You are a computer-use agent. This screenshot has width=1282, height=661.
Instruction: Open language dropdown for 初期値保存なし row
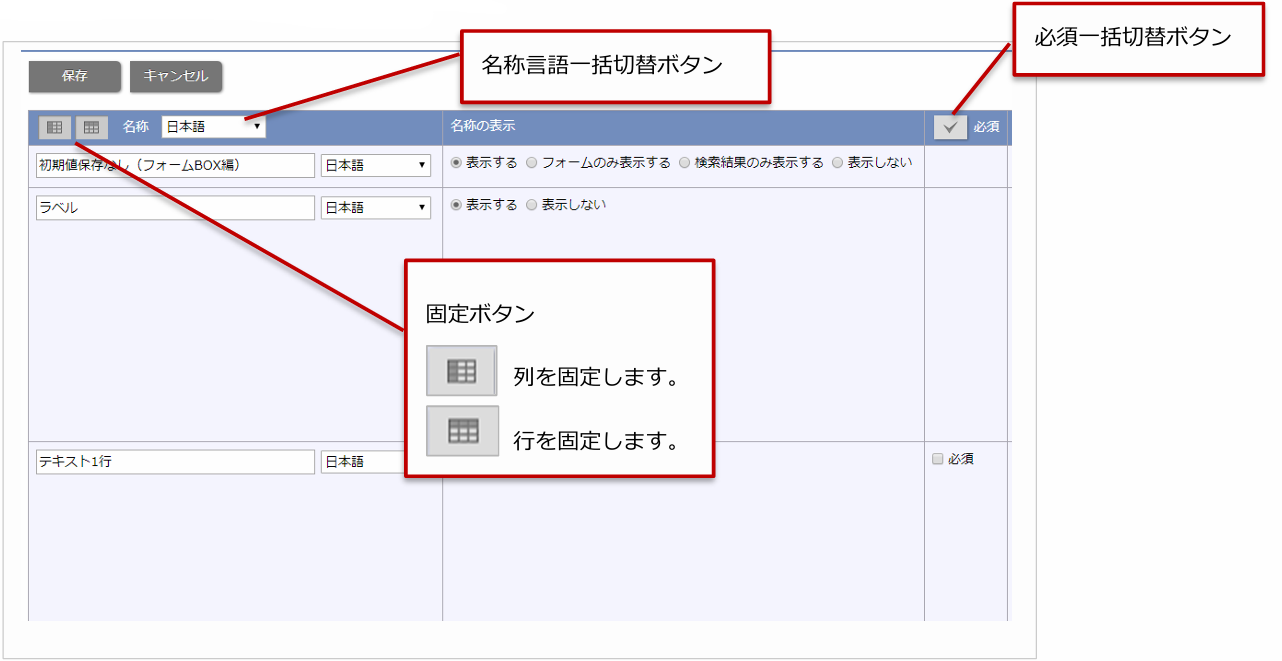tap(376, 165)
